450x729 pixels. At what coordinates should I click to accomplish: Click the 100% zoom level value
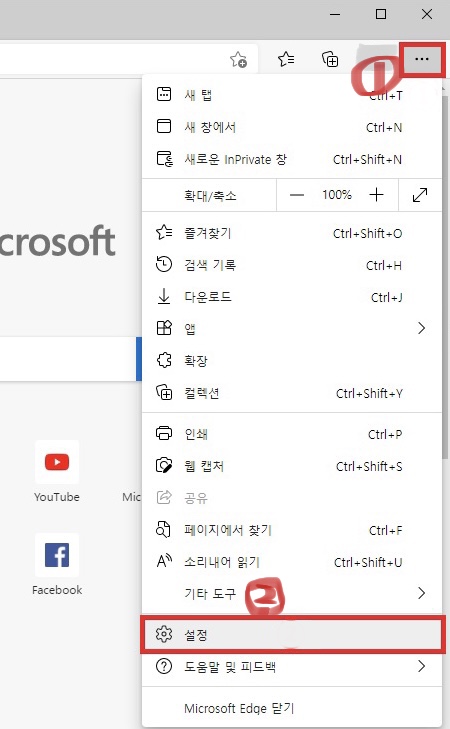pyautogui.click(x=337, y=195)
